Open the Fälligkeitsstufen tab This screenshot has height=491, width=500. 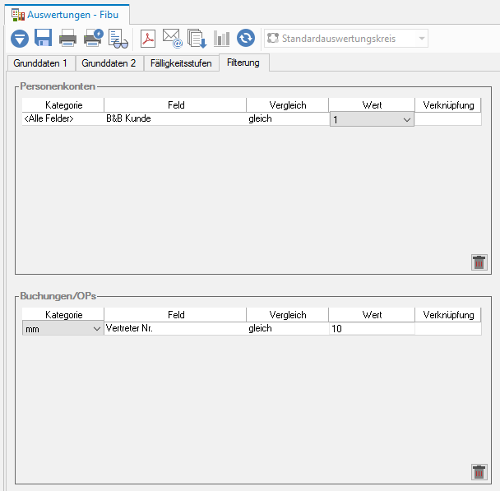[181, 63]
